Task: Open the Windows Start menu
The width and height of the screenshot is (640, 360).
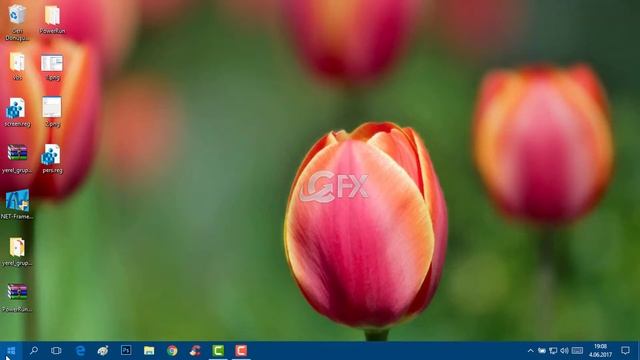Action: coord(11,351)
